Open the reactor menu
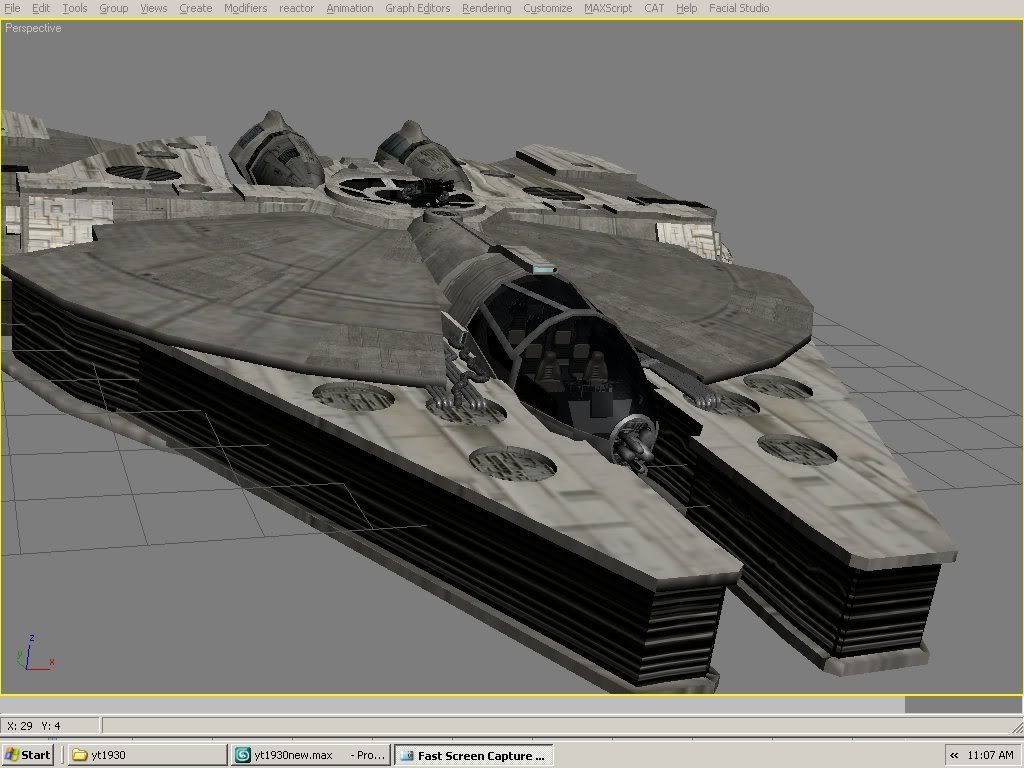 pyautogui.click(x=296, y=8)
